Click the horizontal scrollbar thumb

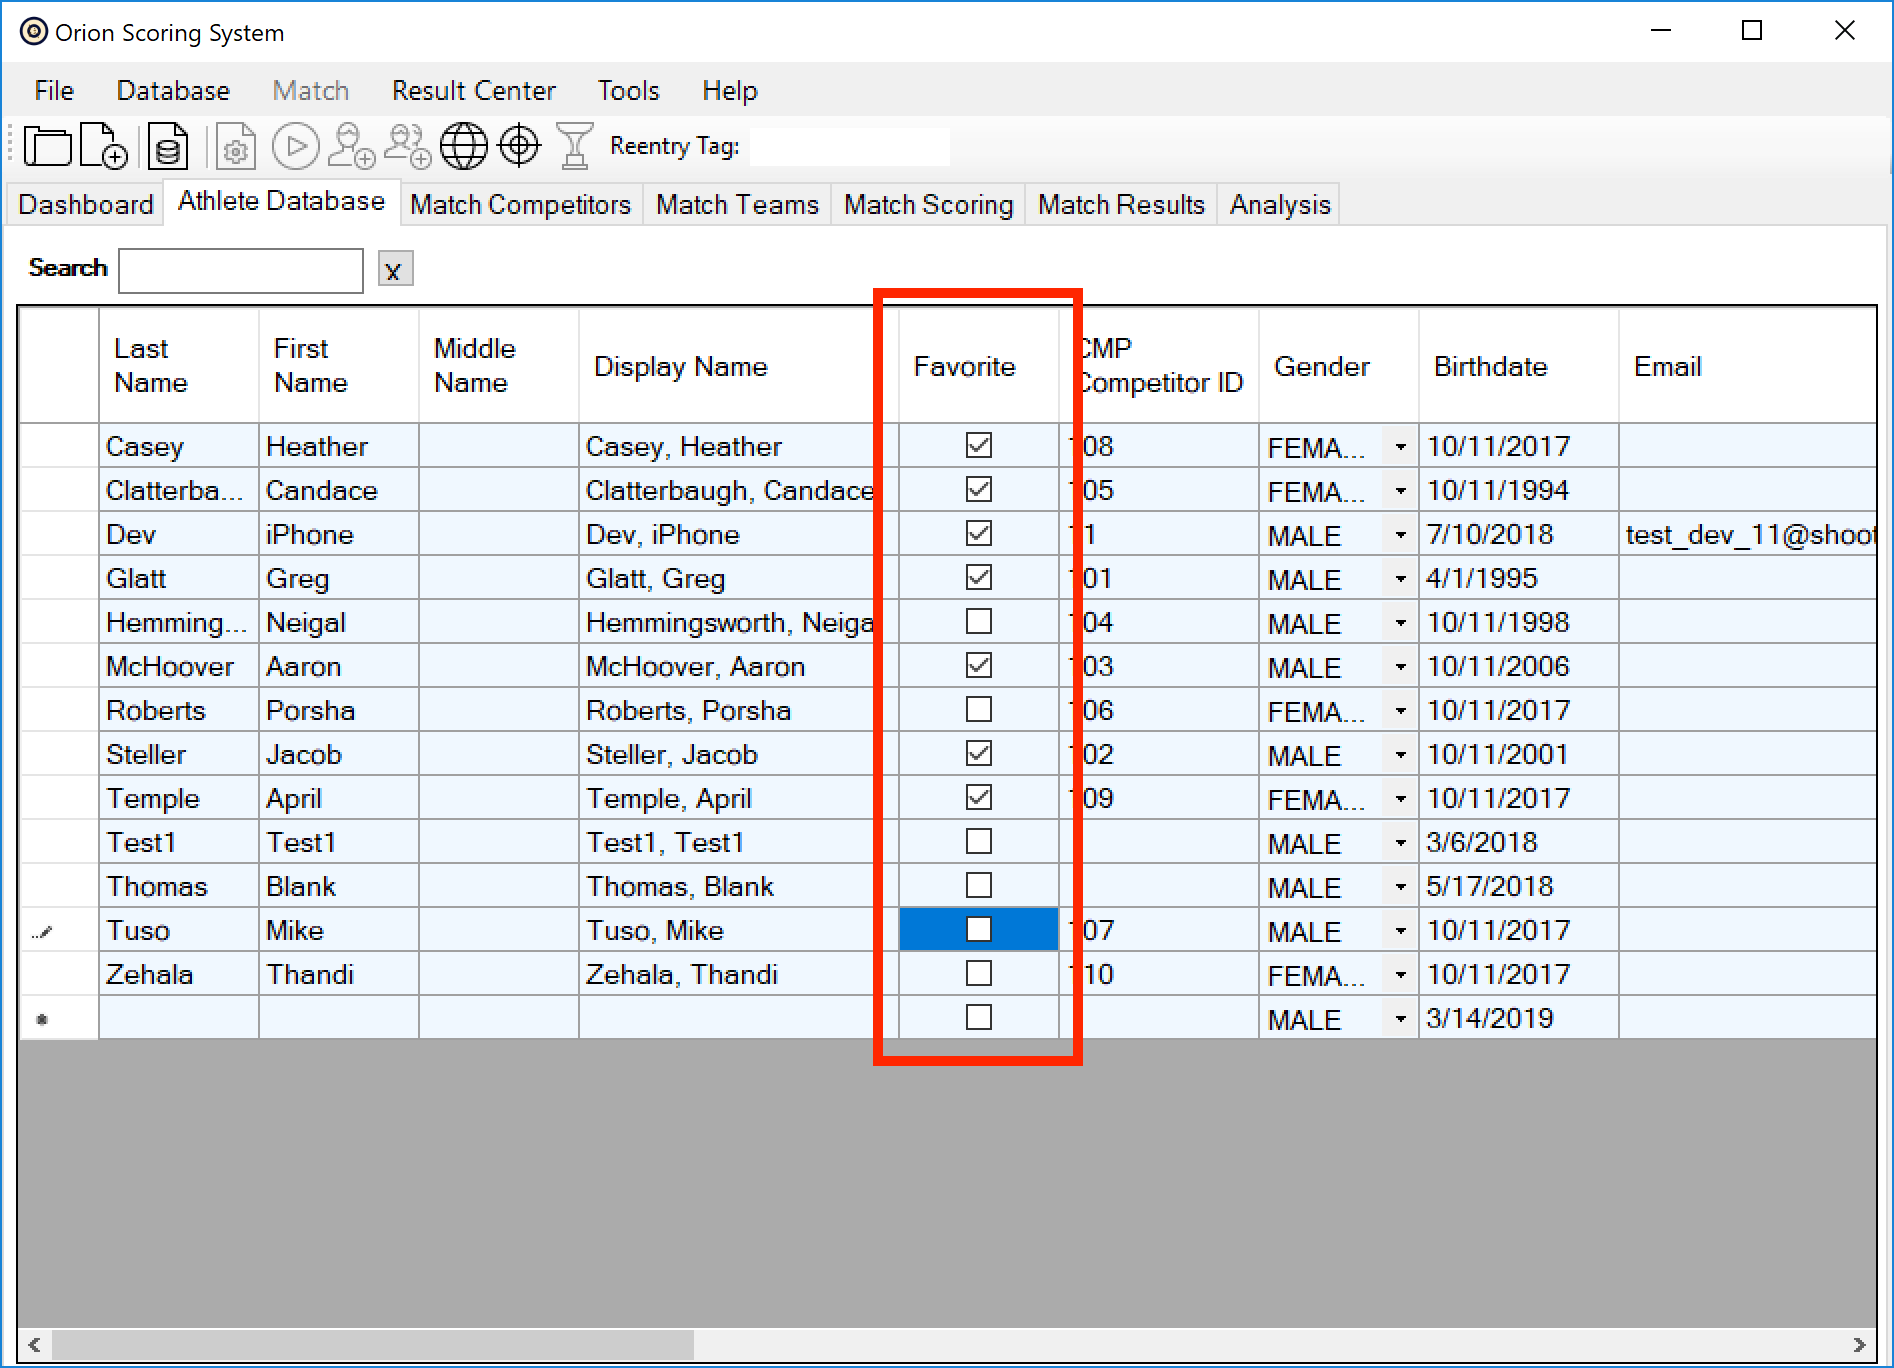tap(372, 1344)
